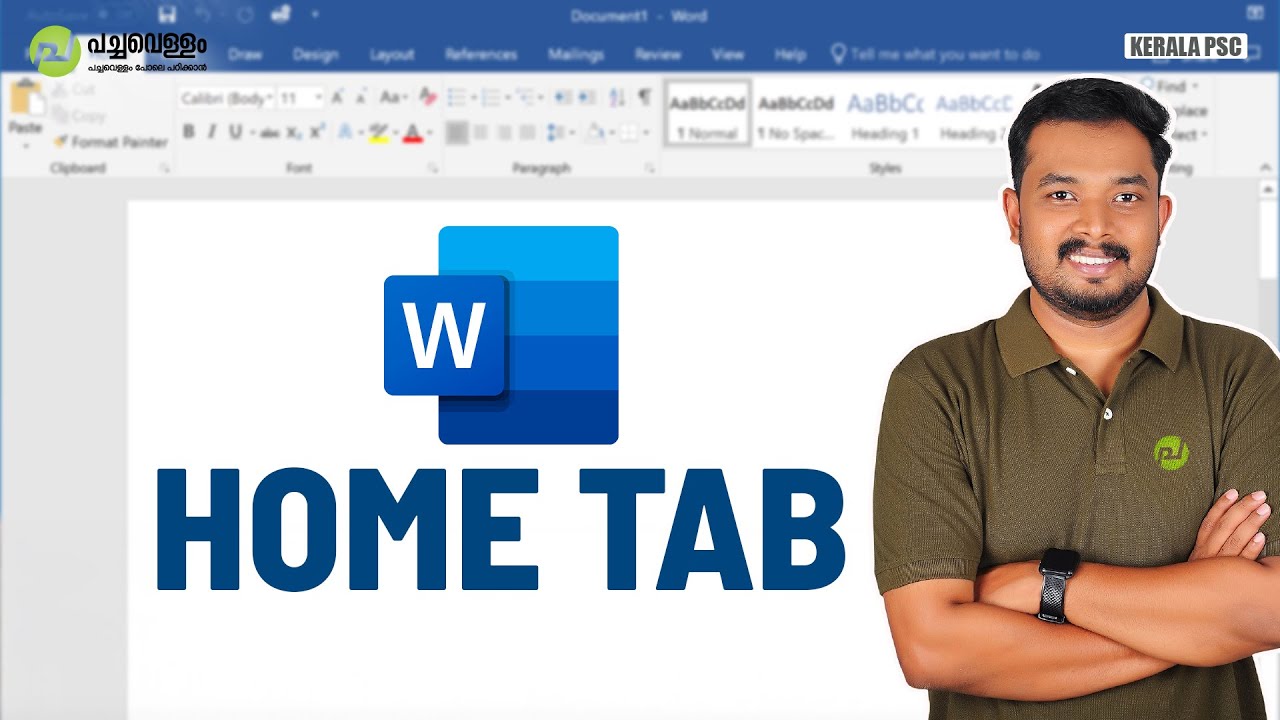This screenshot has width=1280, height=720.
Task: Click the Tell me what you want to do box
Action: [x=935, y=54]
